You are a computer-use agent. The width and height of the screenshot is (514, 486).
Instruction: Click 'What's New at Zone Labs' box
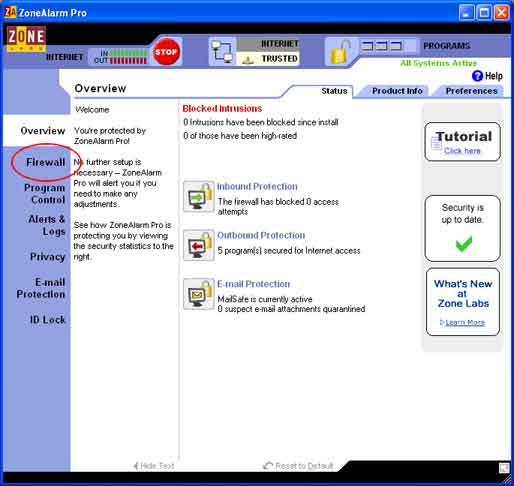[463, 302]
